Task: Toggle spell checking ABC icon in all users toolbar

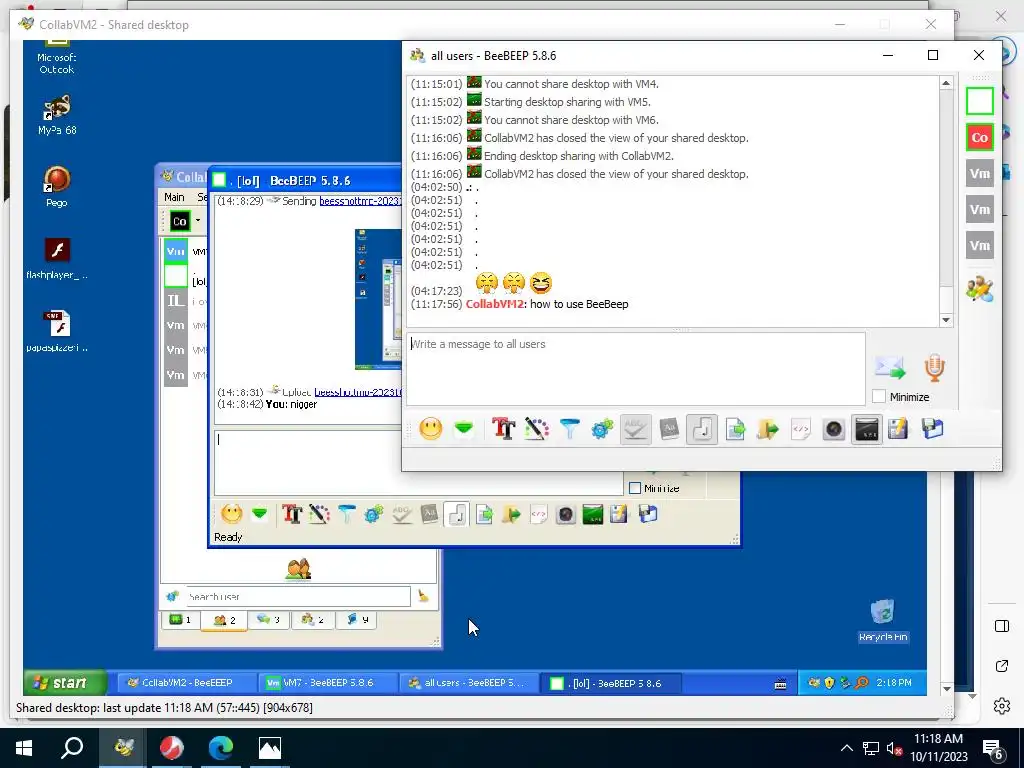Action: tap(635, 429)
